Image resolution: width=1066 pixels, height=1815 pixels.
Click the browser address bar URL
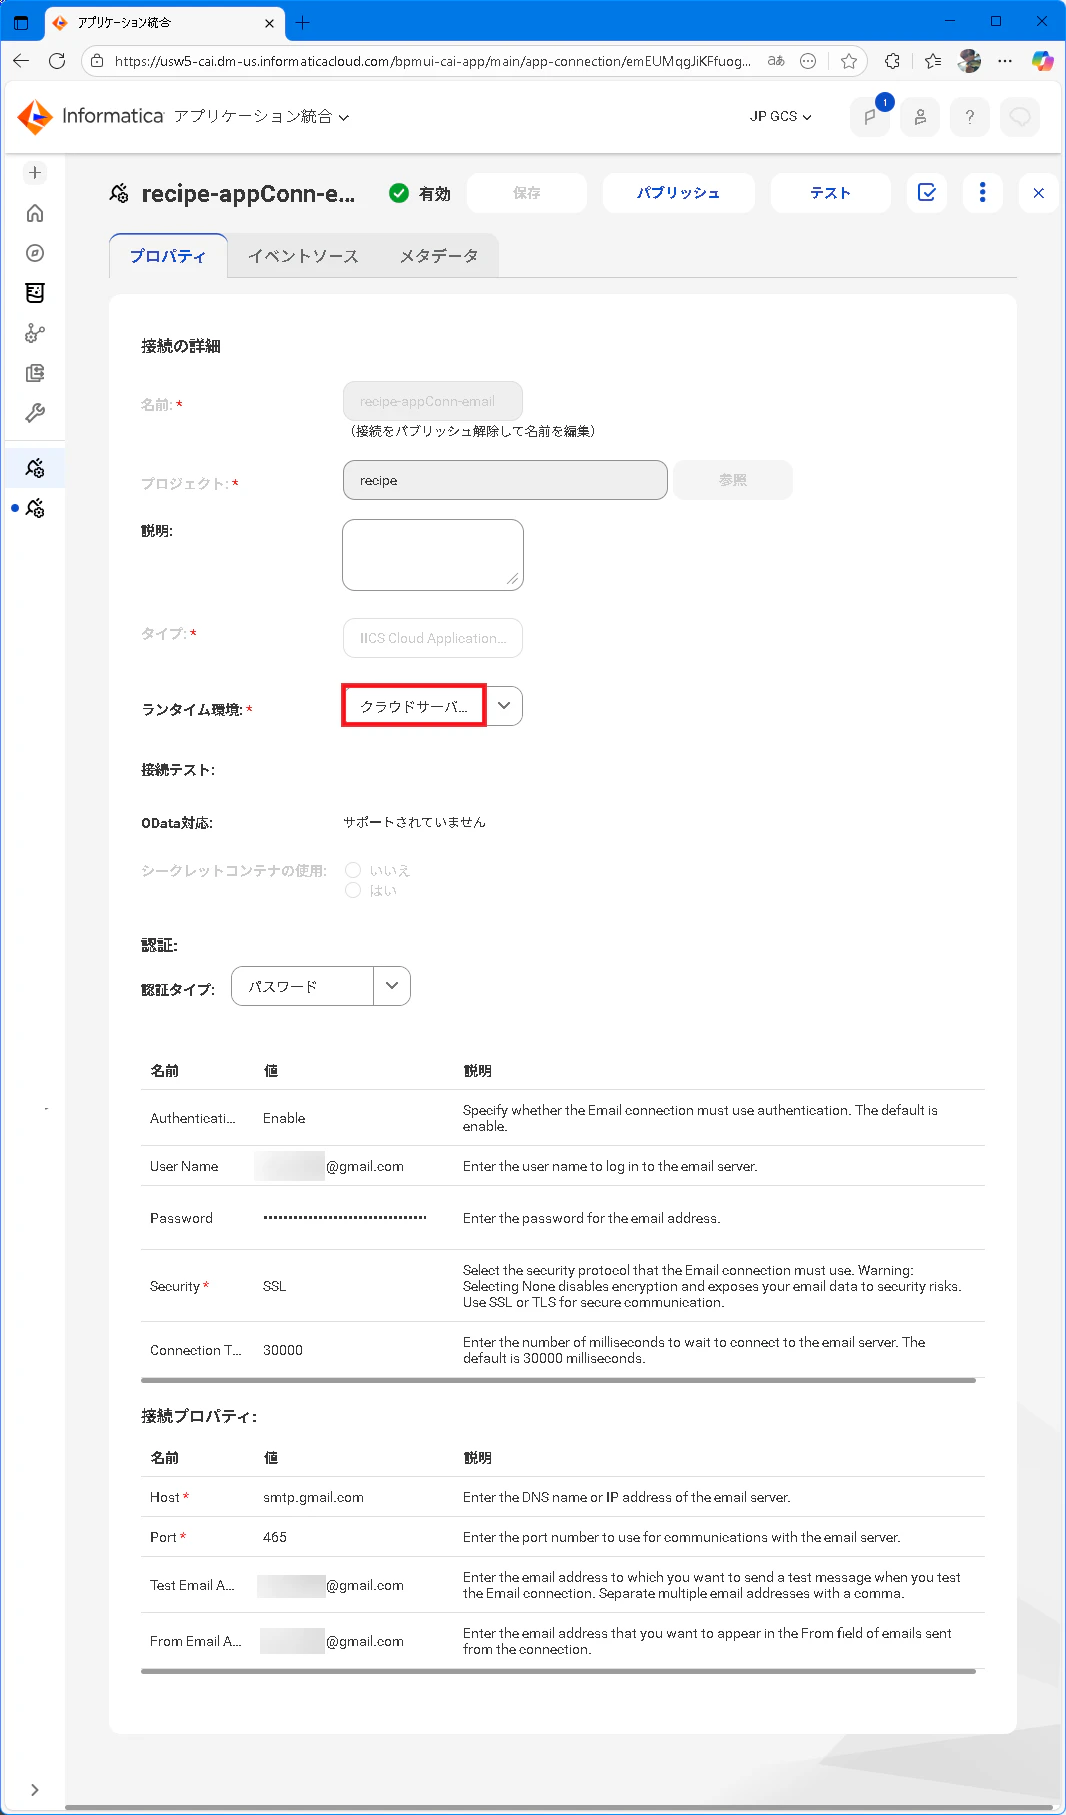[x=432, y=61]
